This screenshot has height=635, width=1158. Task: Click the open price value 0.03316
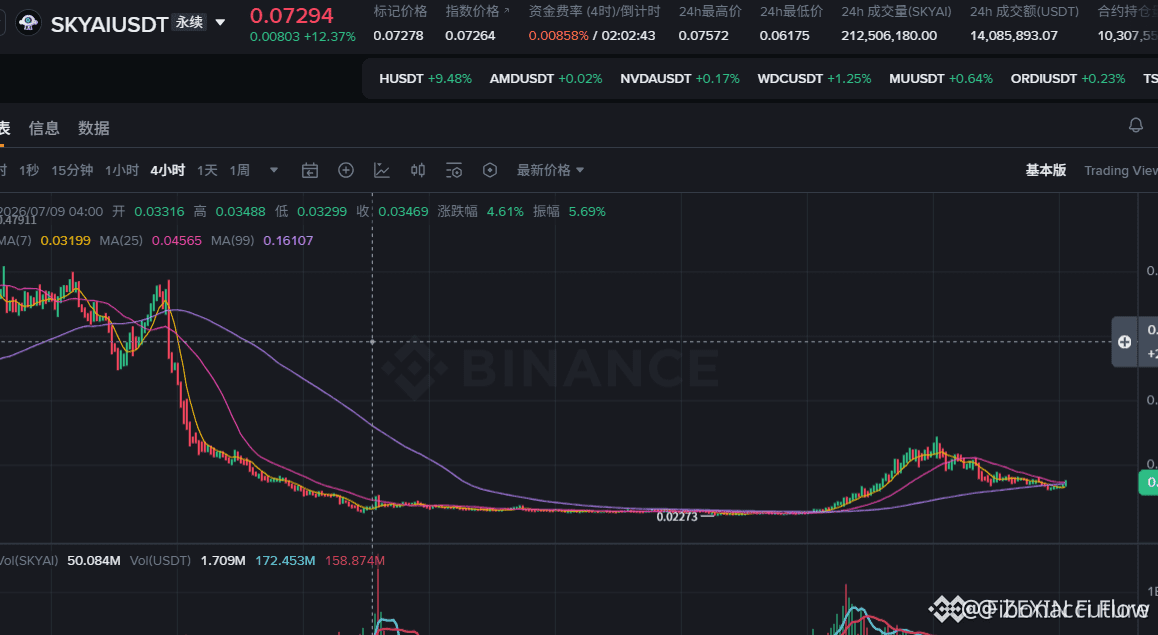(x=160, y=211)
